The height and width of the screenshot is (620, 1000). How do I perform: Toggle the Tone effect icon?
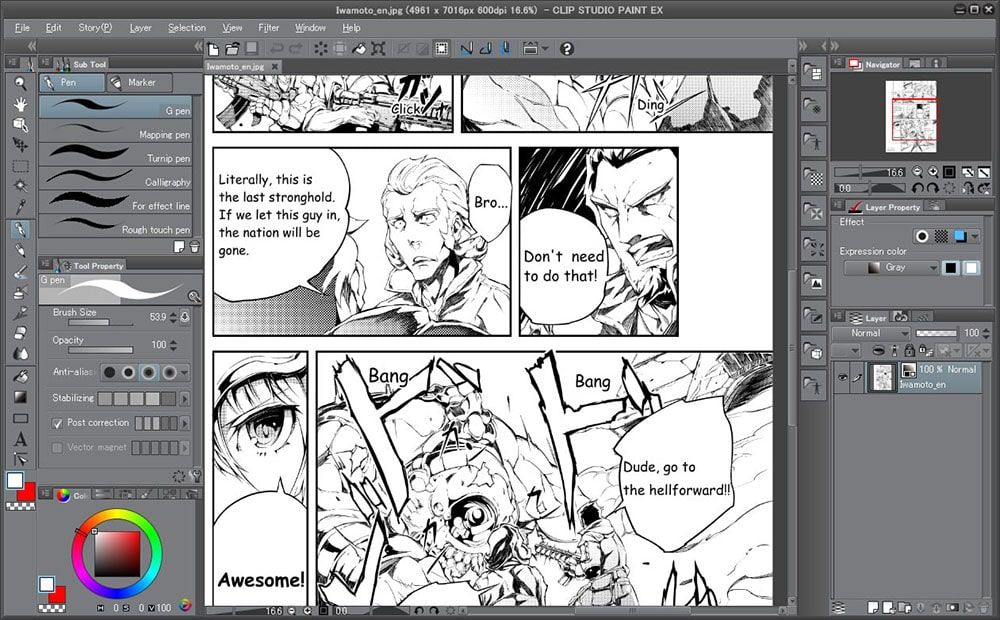tap(941, 237)
